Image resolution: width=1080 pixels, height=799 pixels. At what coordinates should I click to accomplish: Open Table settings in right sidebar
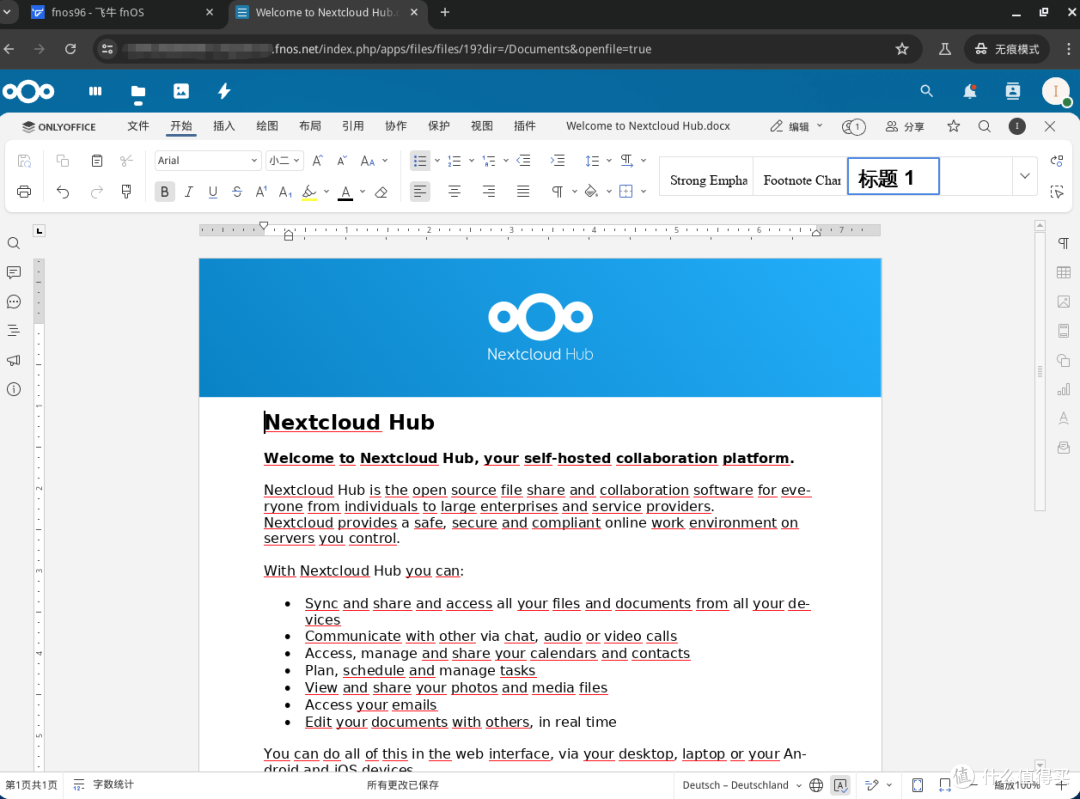pos(1063,273)
